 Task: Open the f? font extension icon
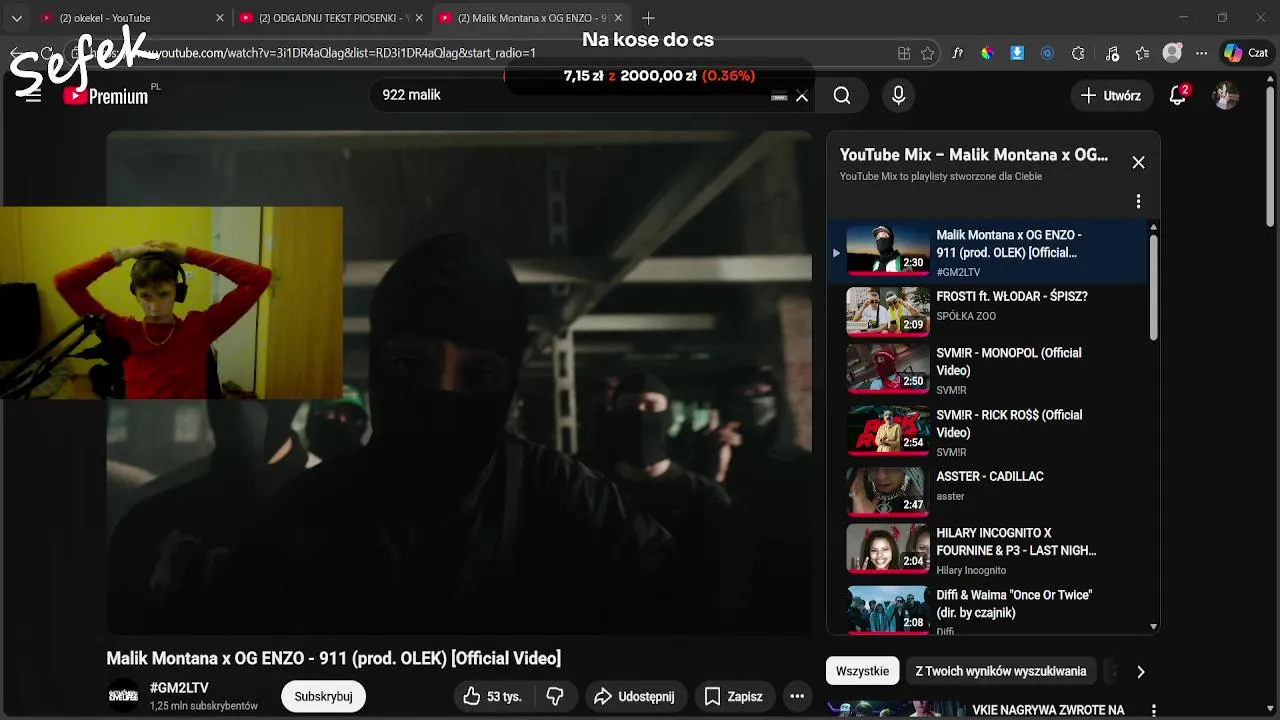click(x=957, y=54)
